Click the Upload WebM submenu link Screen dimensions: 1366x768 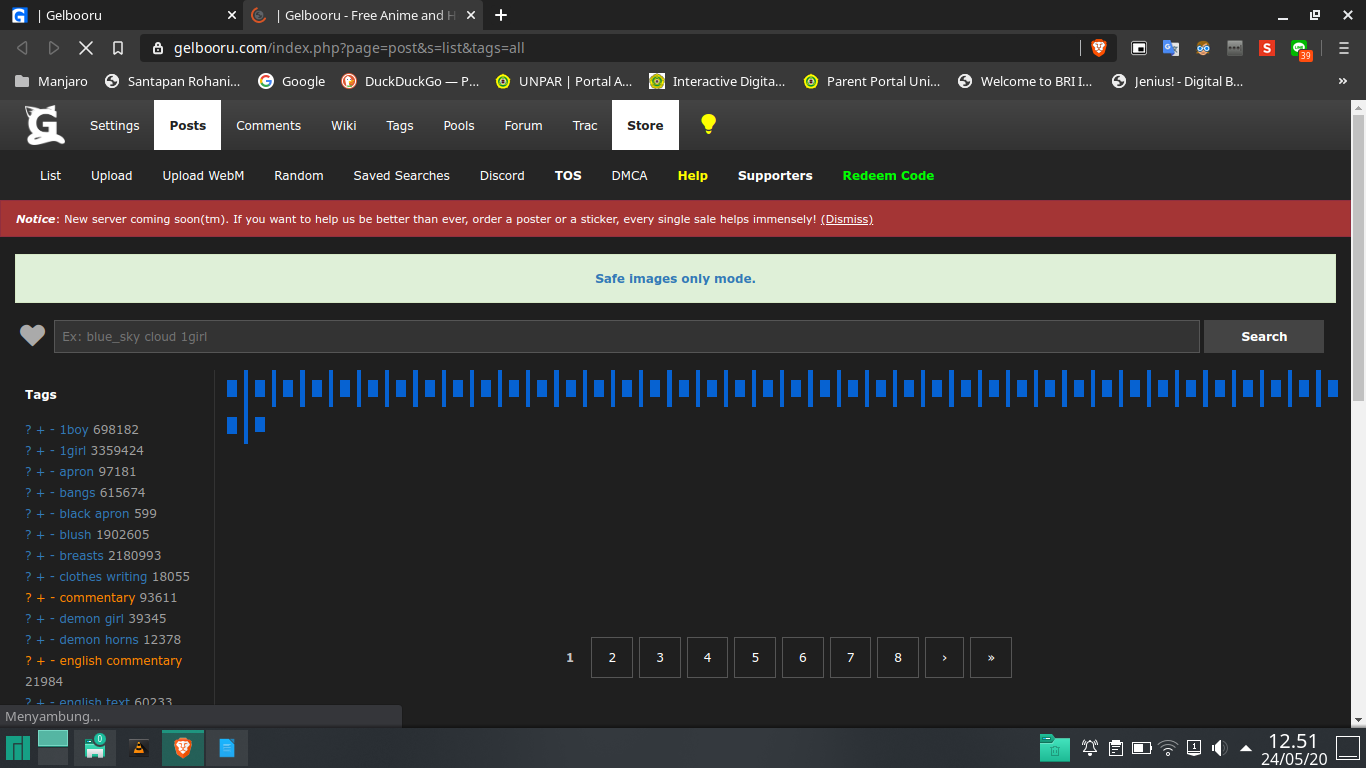point(203,175)
